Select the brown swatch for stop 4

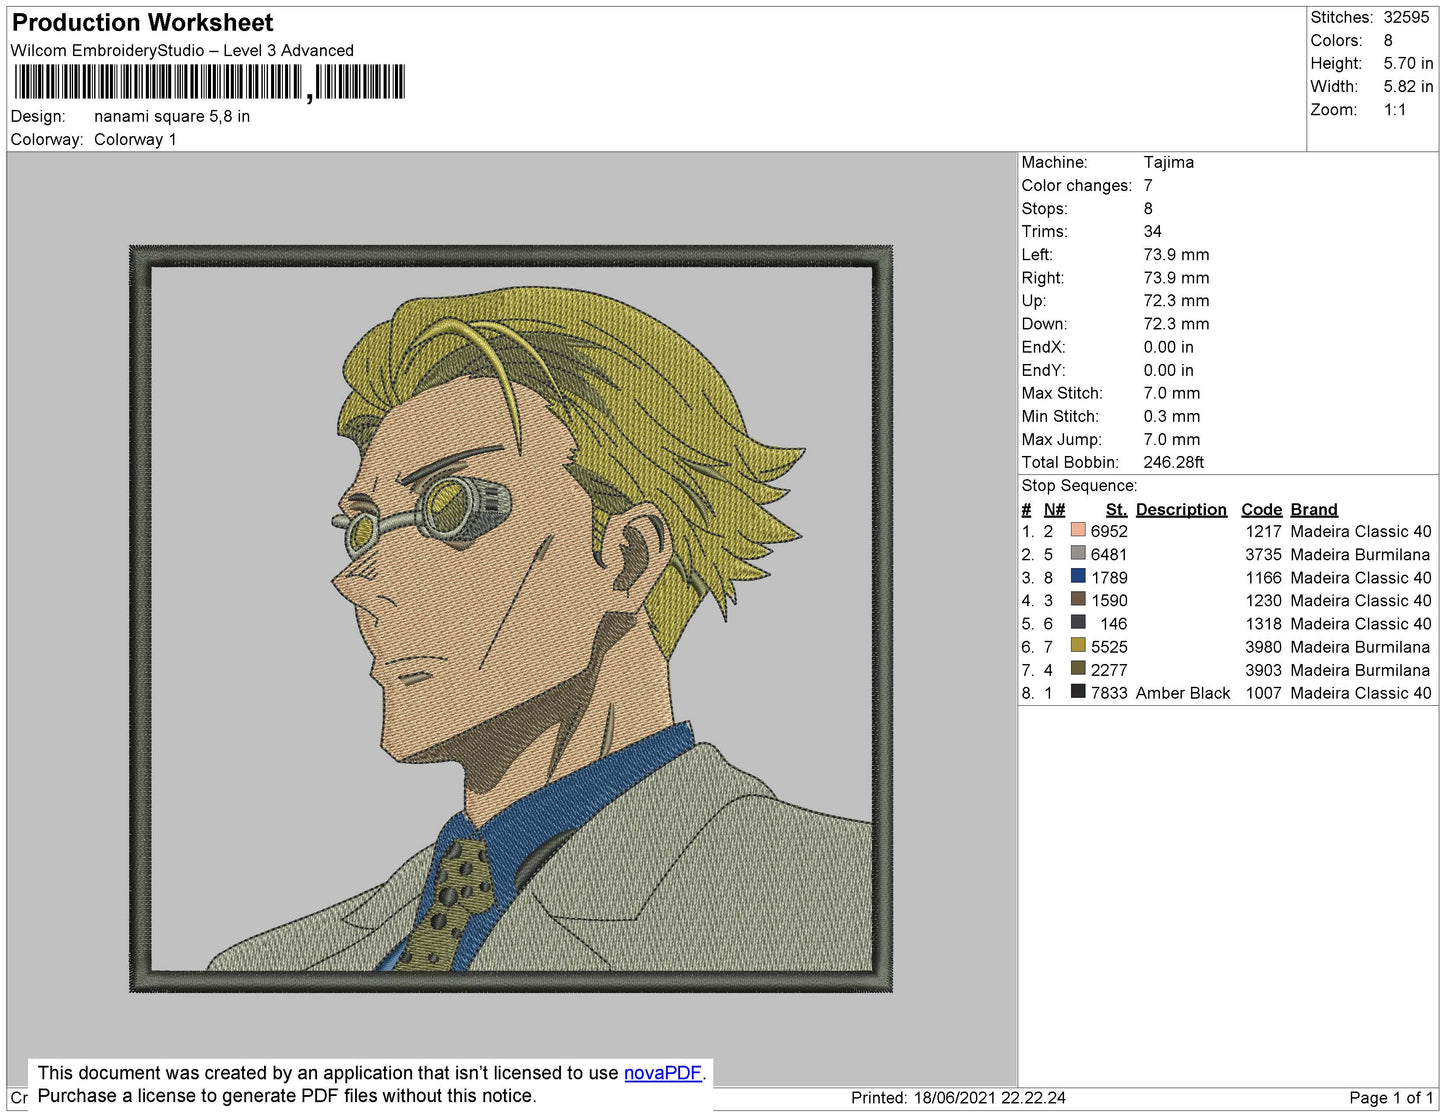(x=1078, y=599)
